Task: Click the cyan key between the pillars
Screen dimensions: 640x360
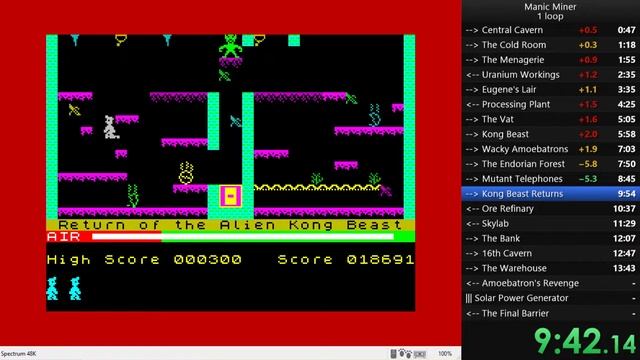Action: [x=236, y=121]
